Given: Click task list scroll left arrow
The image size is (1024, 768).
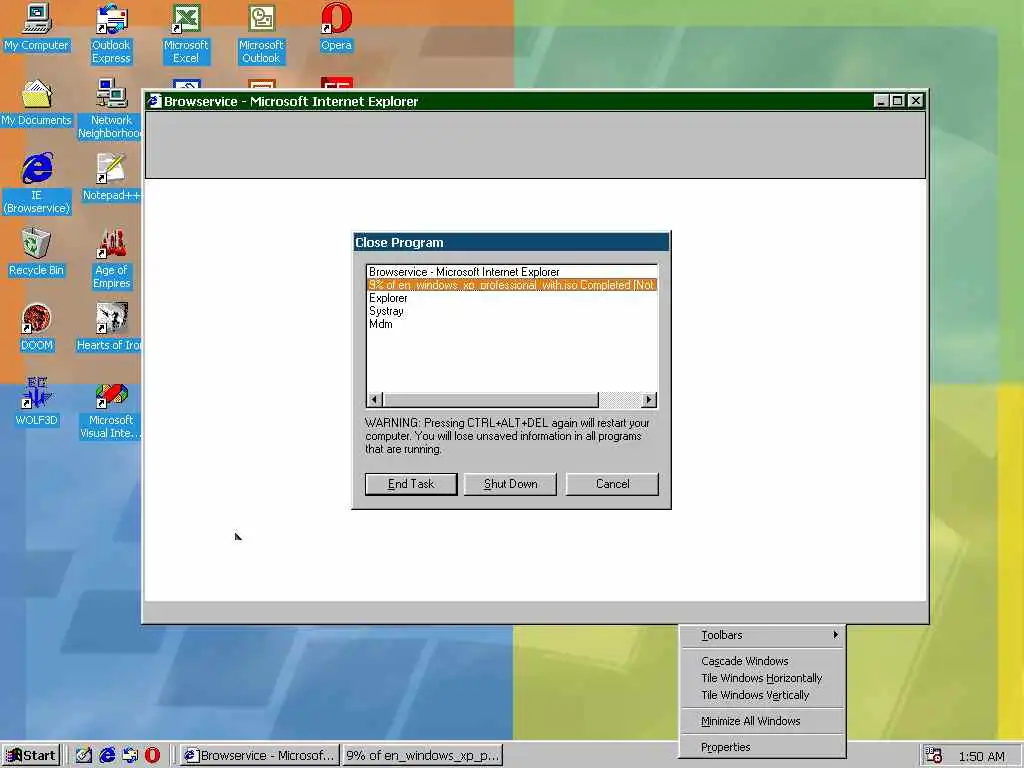Looking at the screenshot, I should pos(375,400).
